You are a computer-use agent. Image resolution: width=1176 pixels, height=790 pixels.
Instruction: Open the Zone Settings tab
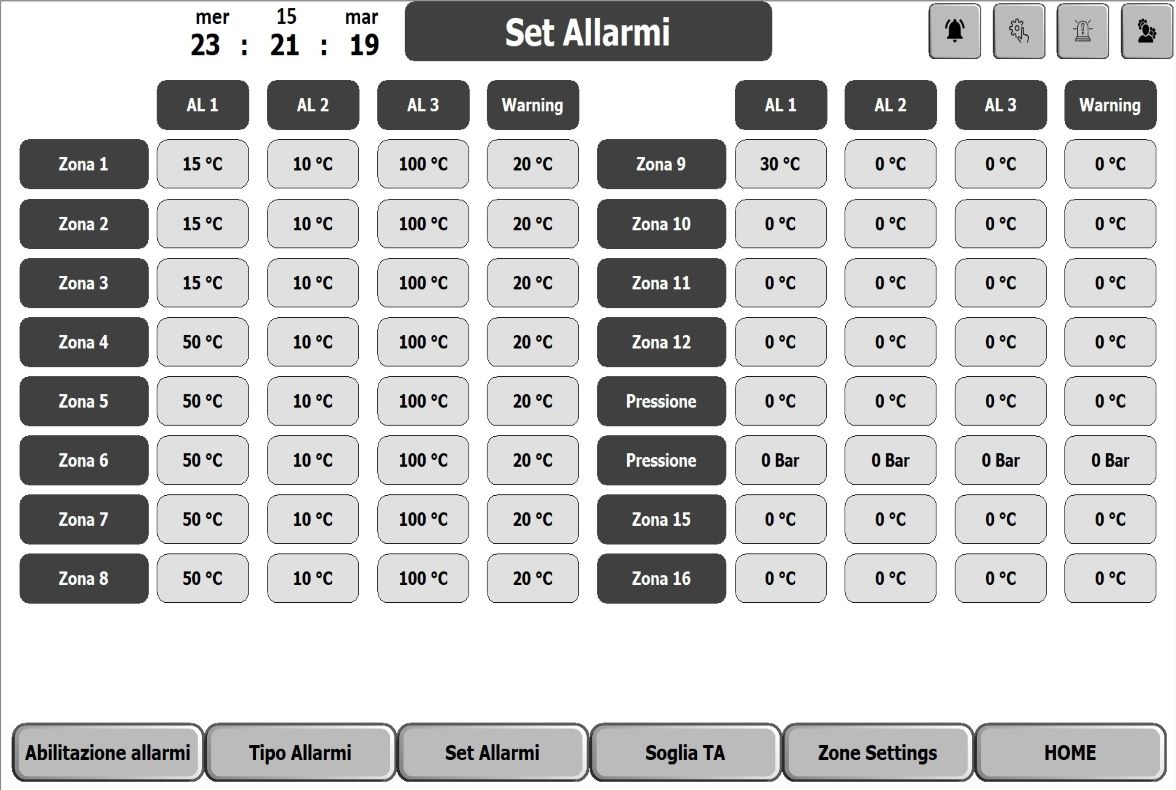878,752
